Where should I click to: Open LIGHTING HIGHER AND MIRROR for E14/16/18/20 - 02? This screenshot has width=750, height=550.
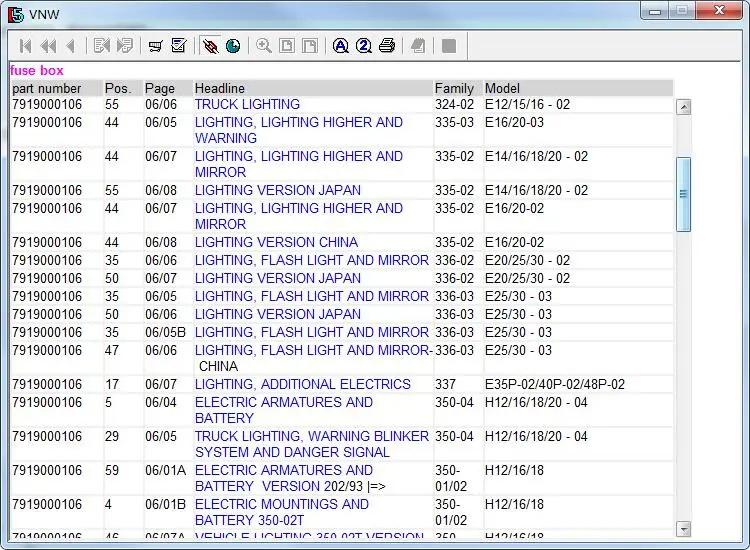pyautogui.click(x=298, y=164)
